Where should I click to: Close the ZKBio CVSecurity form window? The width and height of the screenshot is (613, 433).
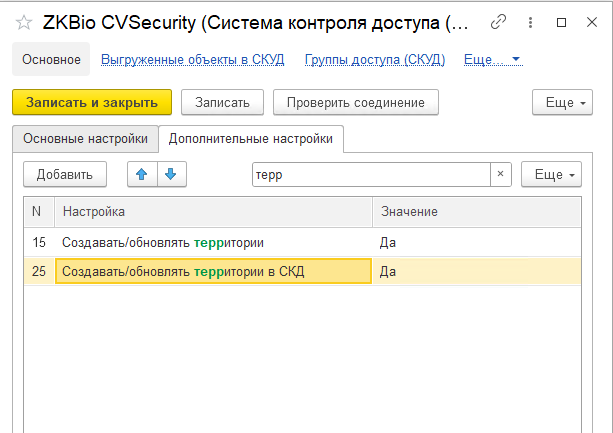(590, 22)
